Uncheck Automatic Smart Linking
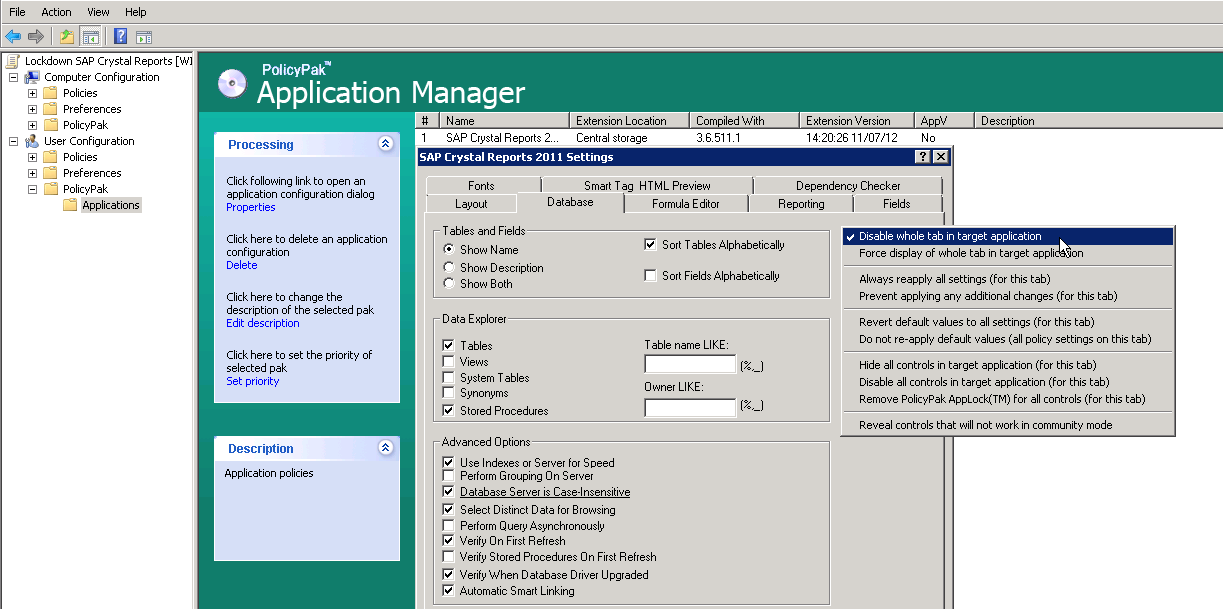Image resolution: width=1223 pixels, height=609 pixels. click(x=449, y=591)
